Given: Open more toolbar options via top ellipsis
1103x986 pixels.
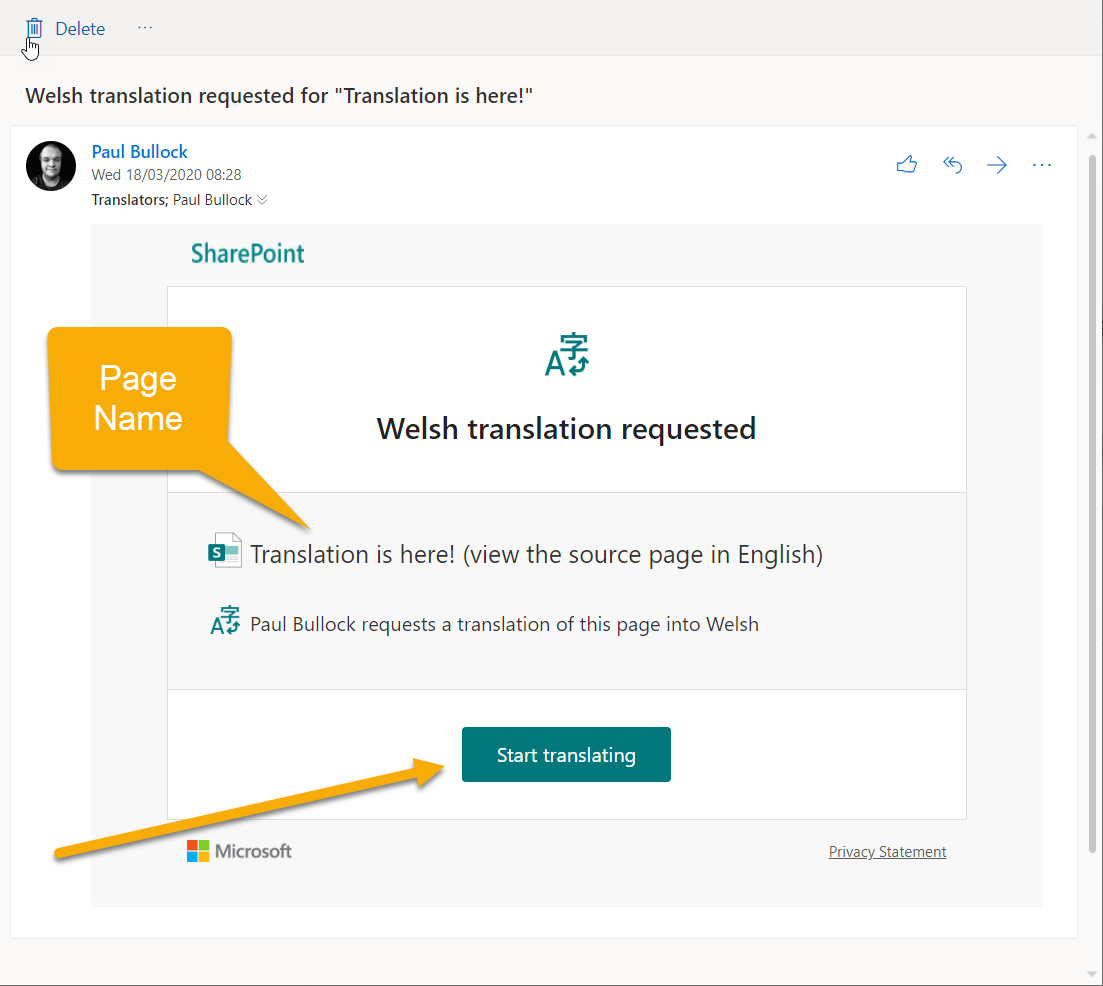Looking at the screenshot, I should click(x=145, y=27).
